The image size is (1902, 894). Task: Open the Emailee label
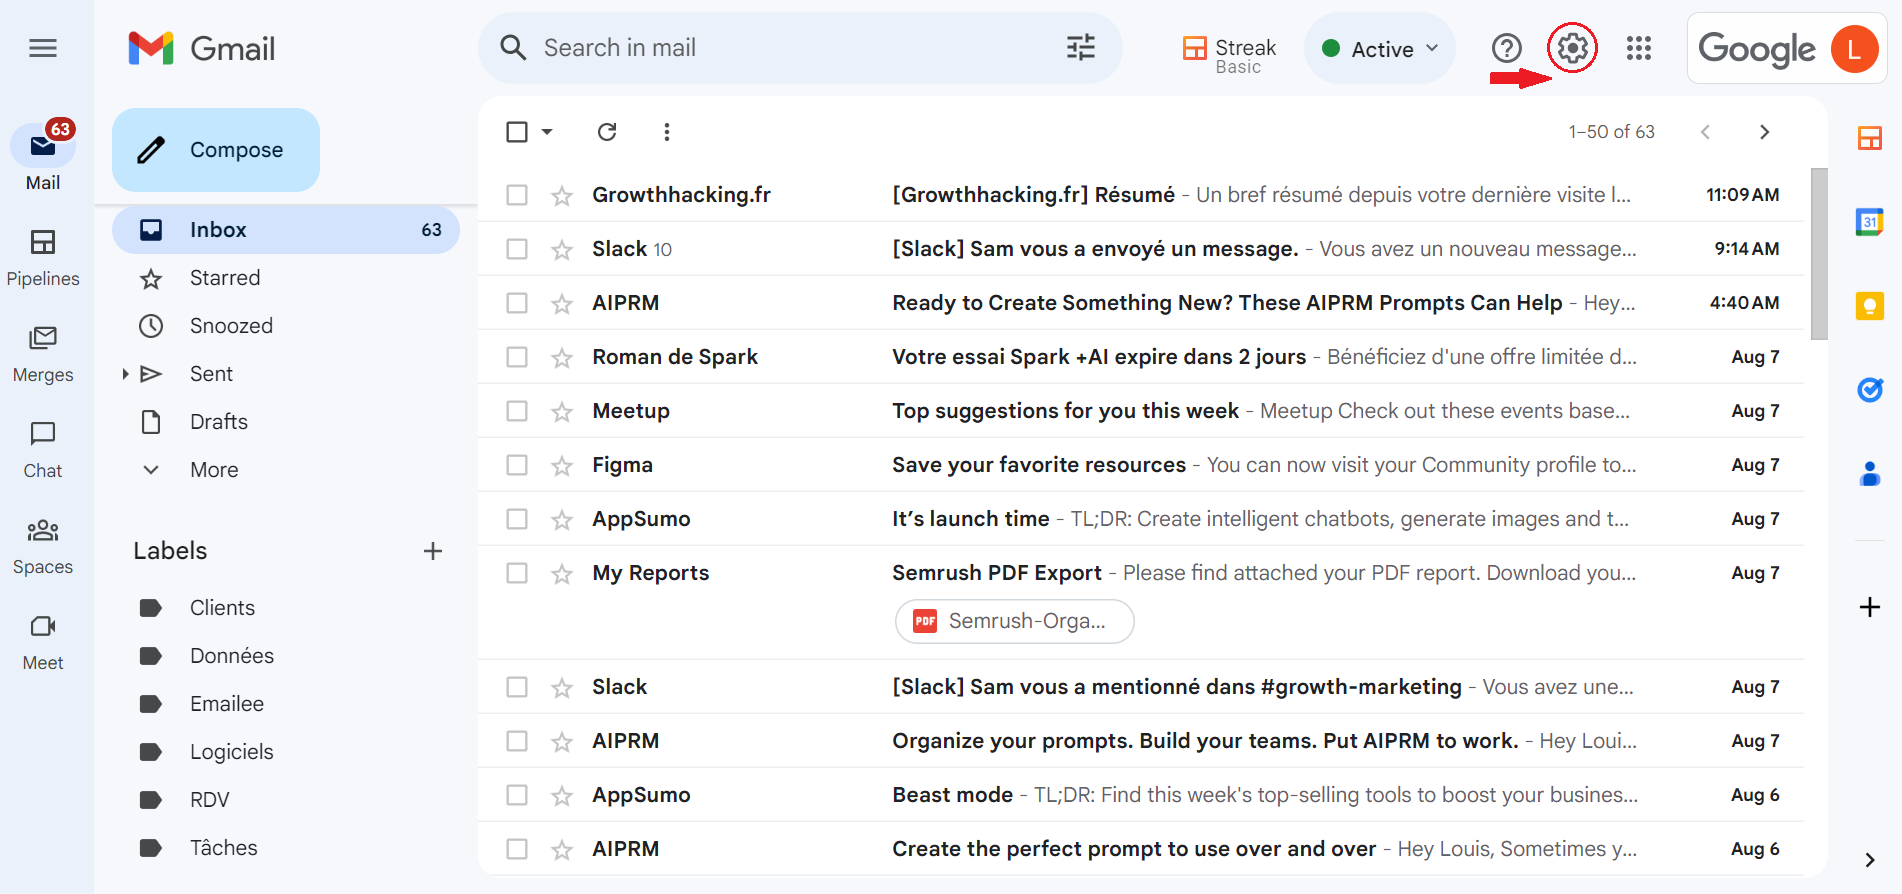coord(286,704)
